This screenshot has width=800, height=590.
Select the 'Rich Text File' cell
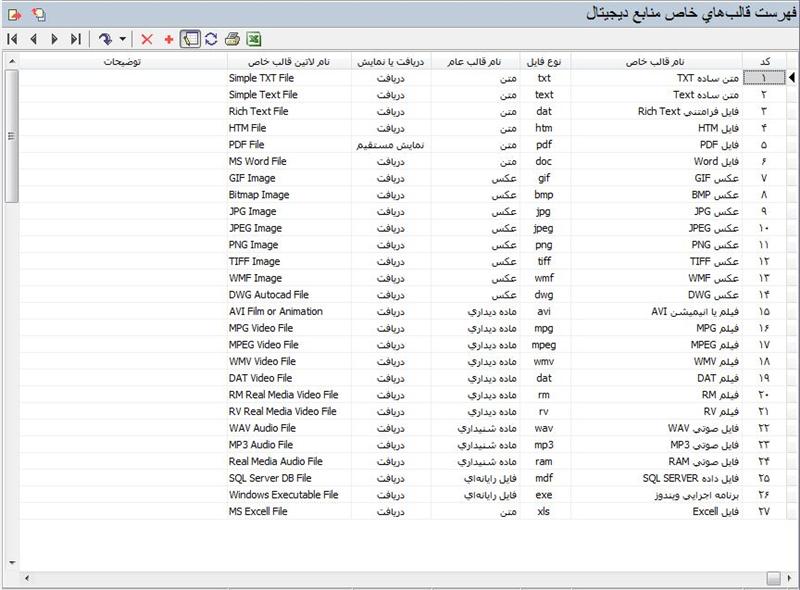tap(289, 111)
